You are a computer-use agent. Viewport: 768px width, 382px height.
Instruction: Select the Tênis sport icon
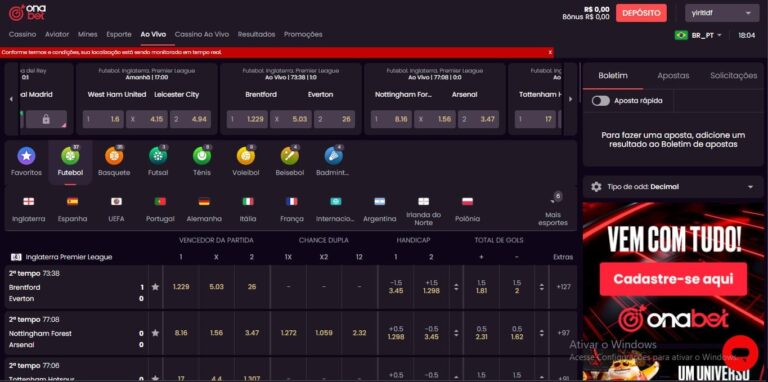(x=202, y=156)
